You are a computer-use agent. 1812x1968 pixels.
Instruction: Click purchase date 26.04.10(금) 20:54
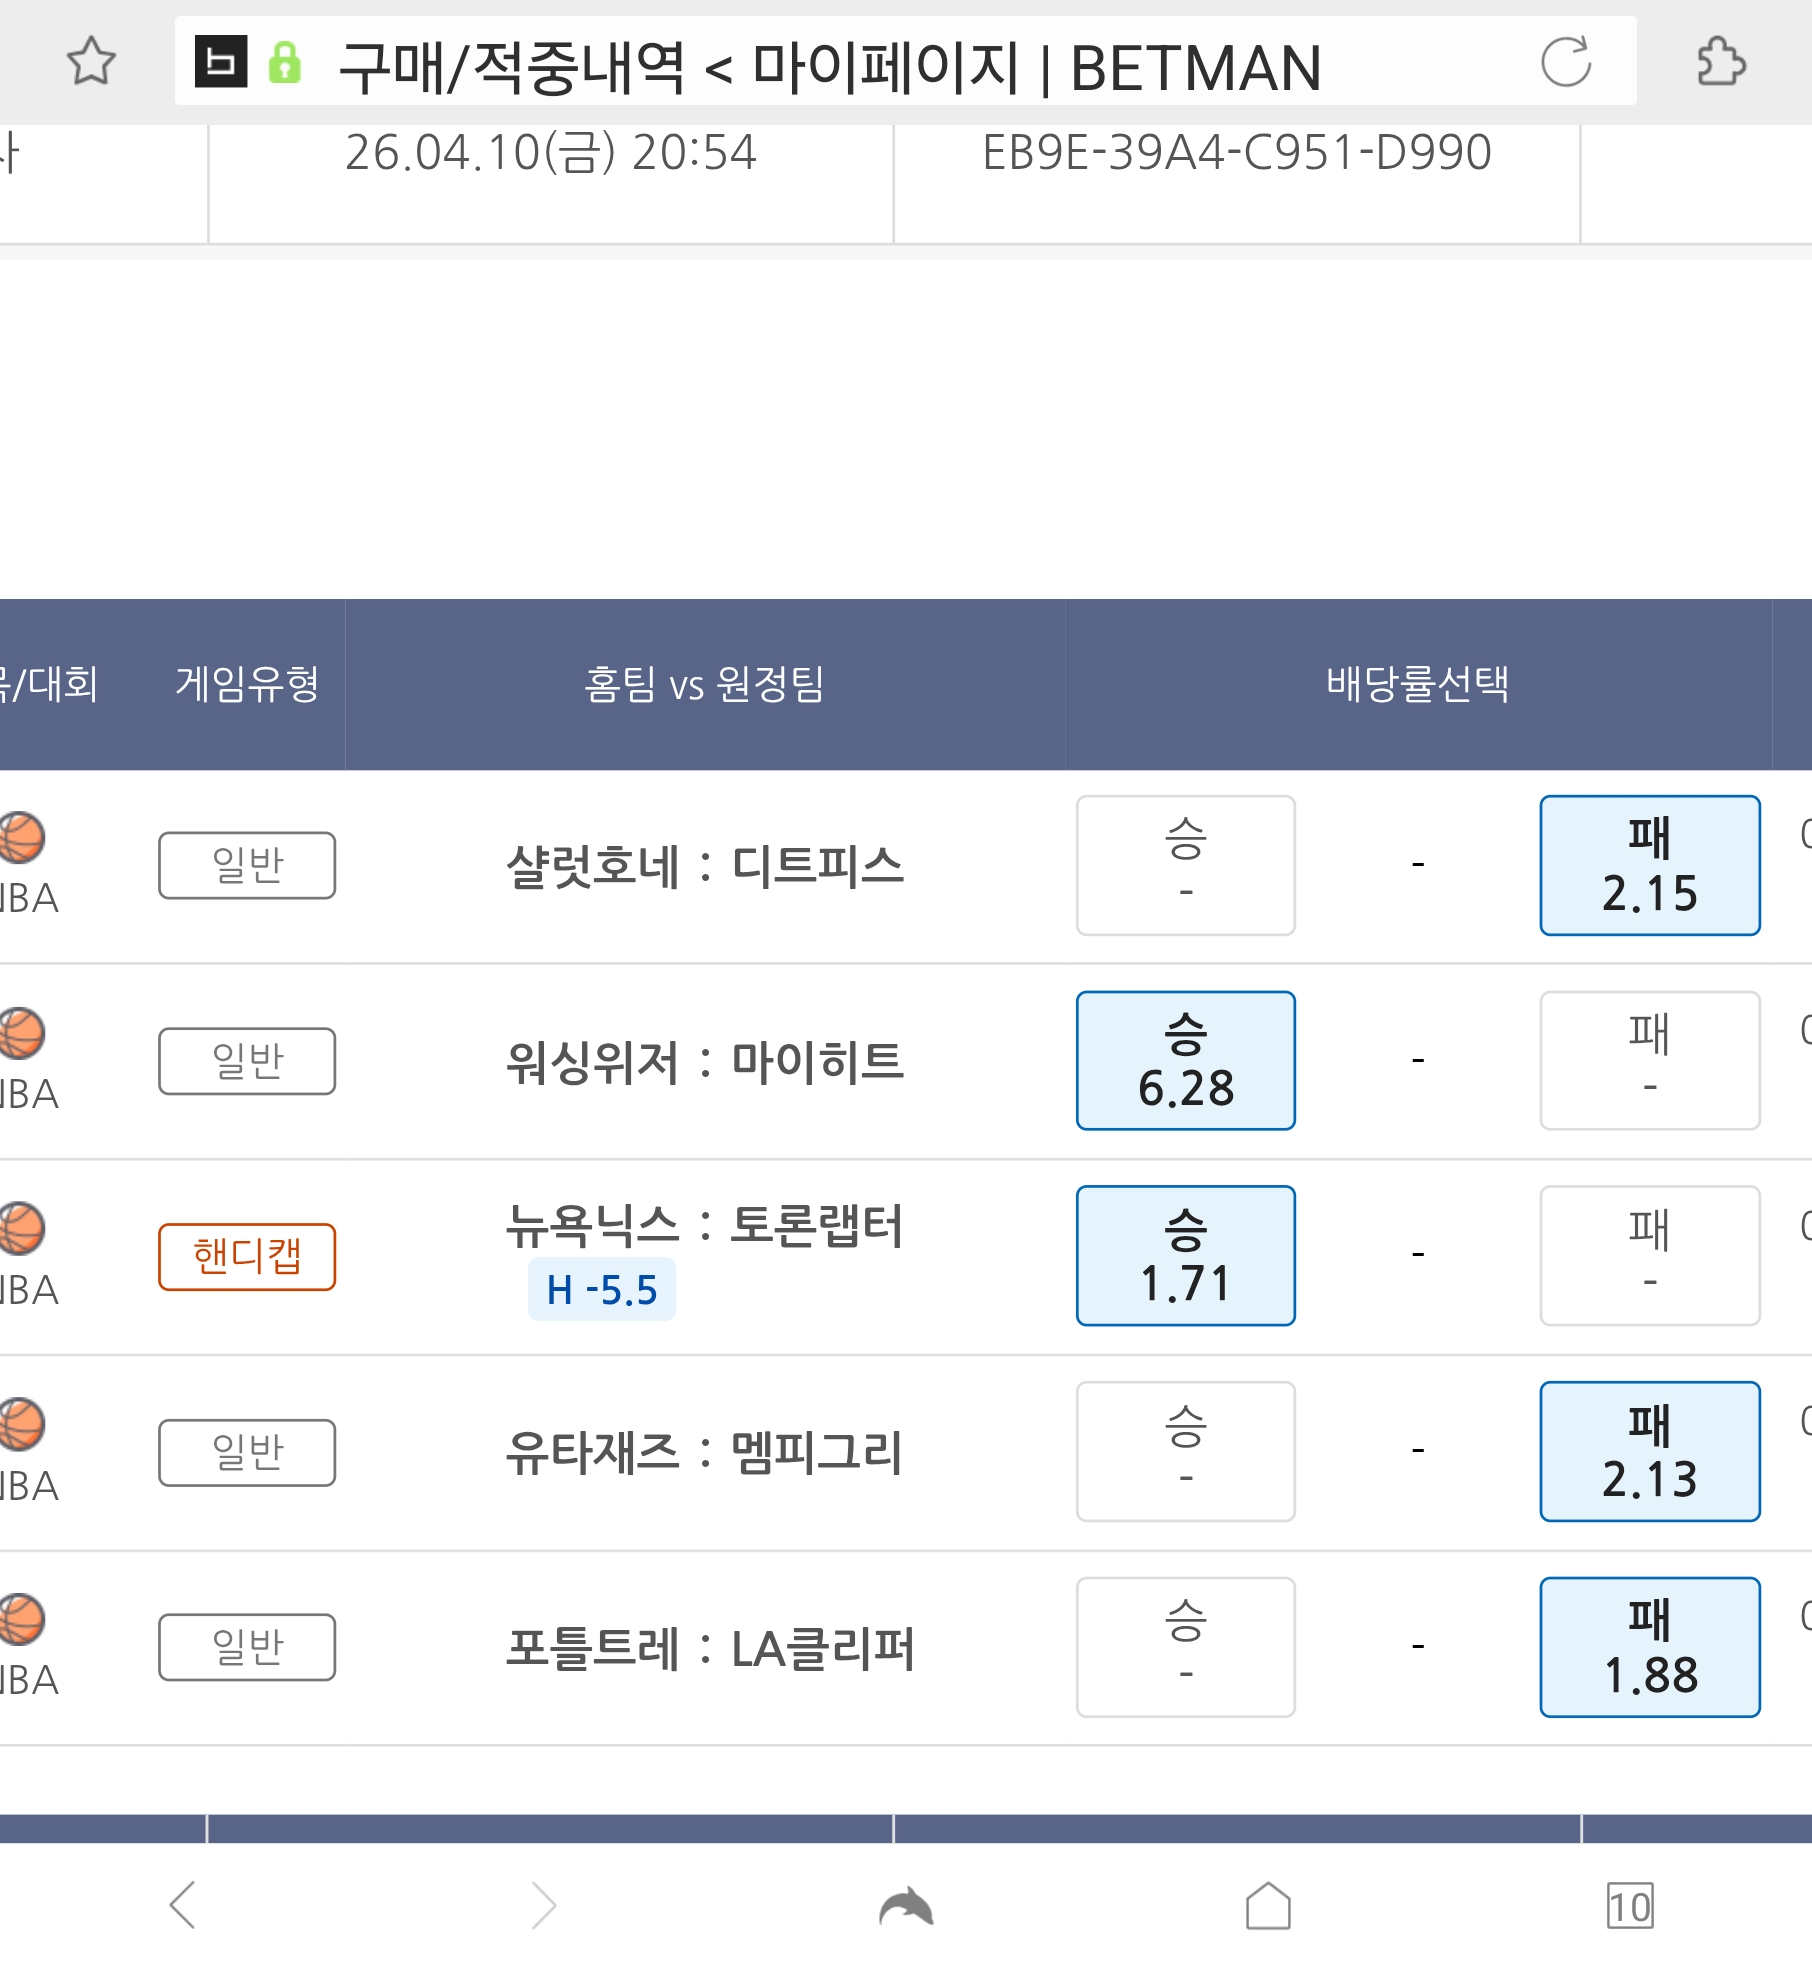551,153
